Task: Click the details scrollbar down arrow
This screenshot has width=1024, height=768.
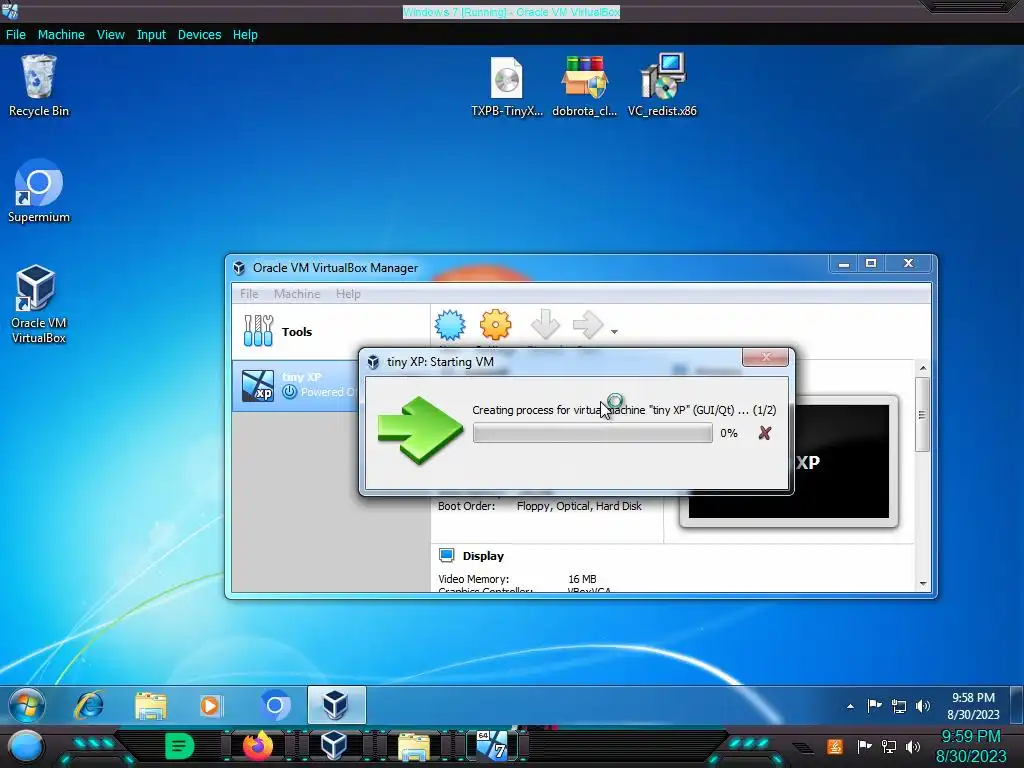Action: [x=922, y=583]
